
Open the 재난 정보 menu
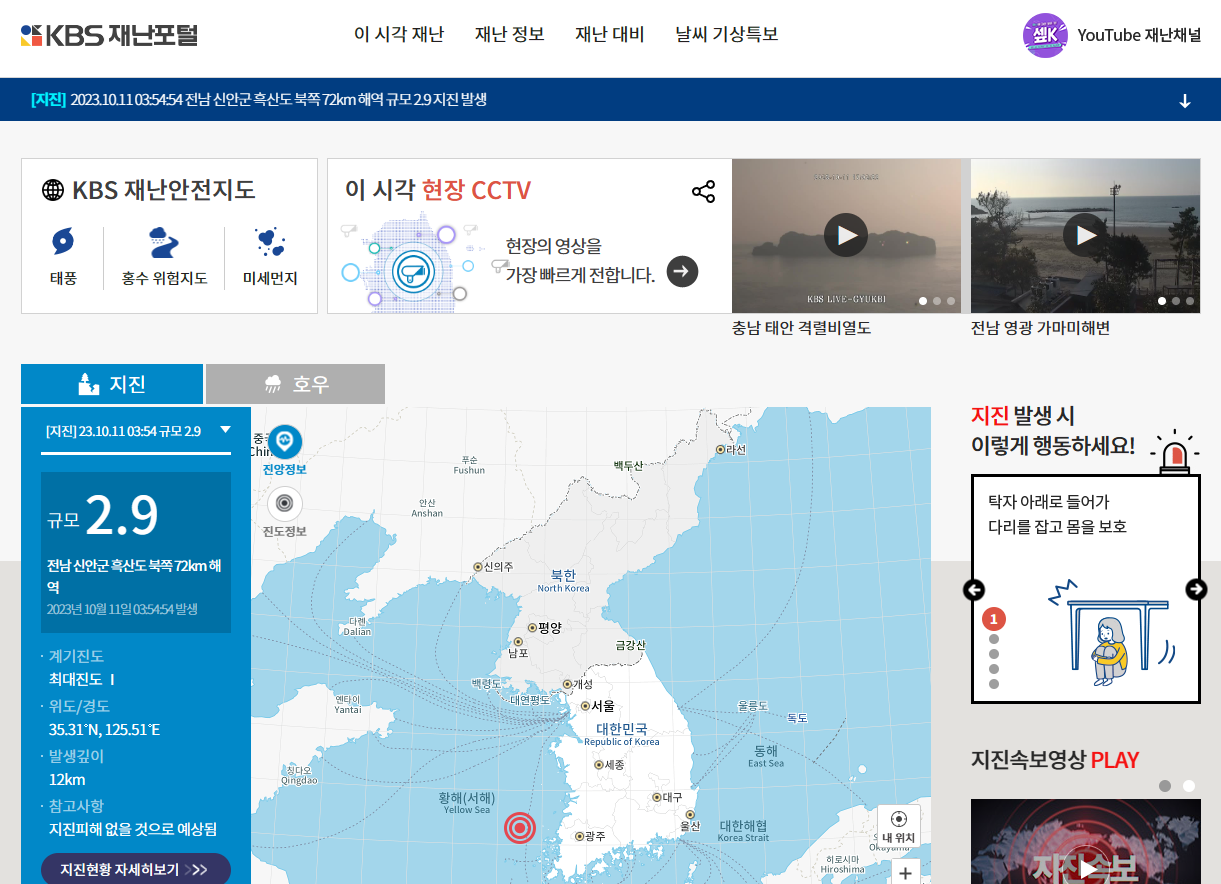tap(510, 35)
